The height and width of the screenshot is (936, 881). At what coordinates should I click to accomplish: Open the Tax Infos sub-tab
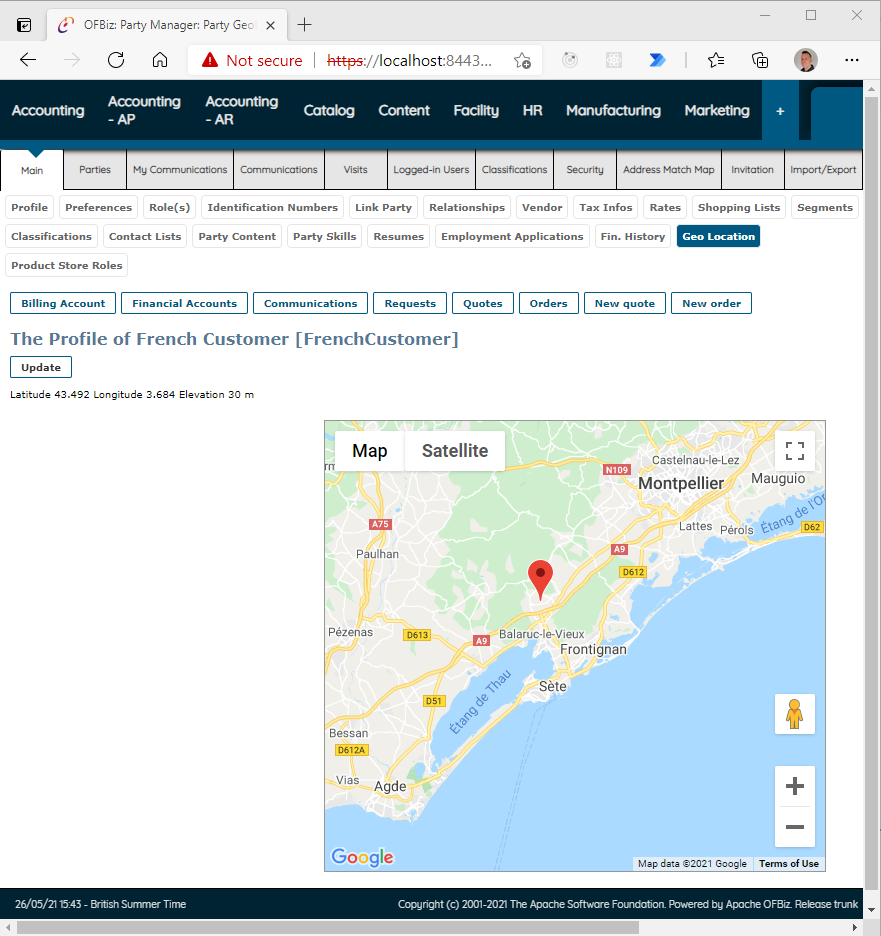point(605,207)
